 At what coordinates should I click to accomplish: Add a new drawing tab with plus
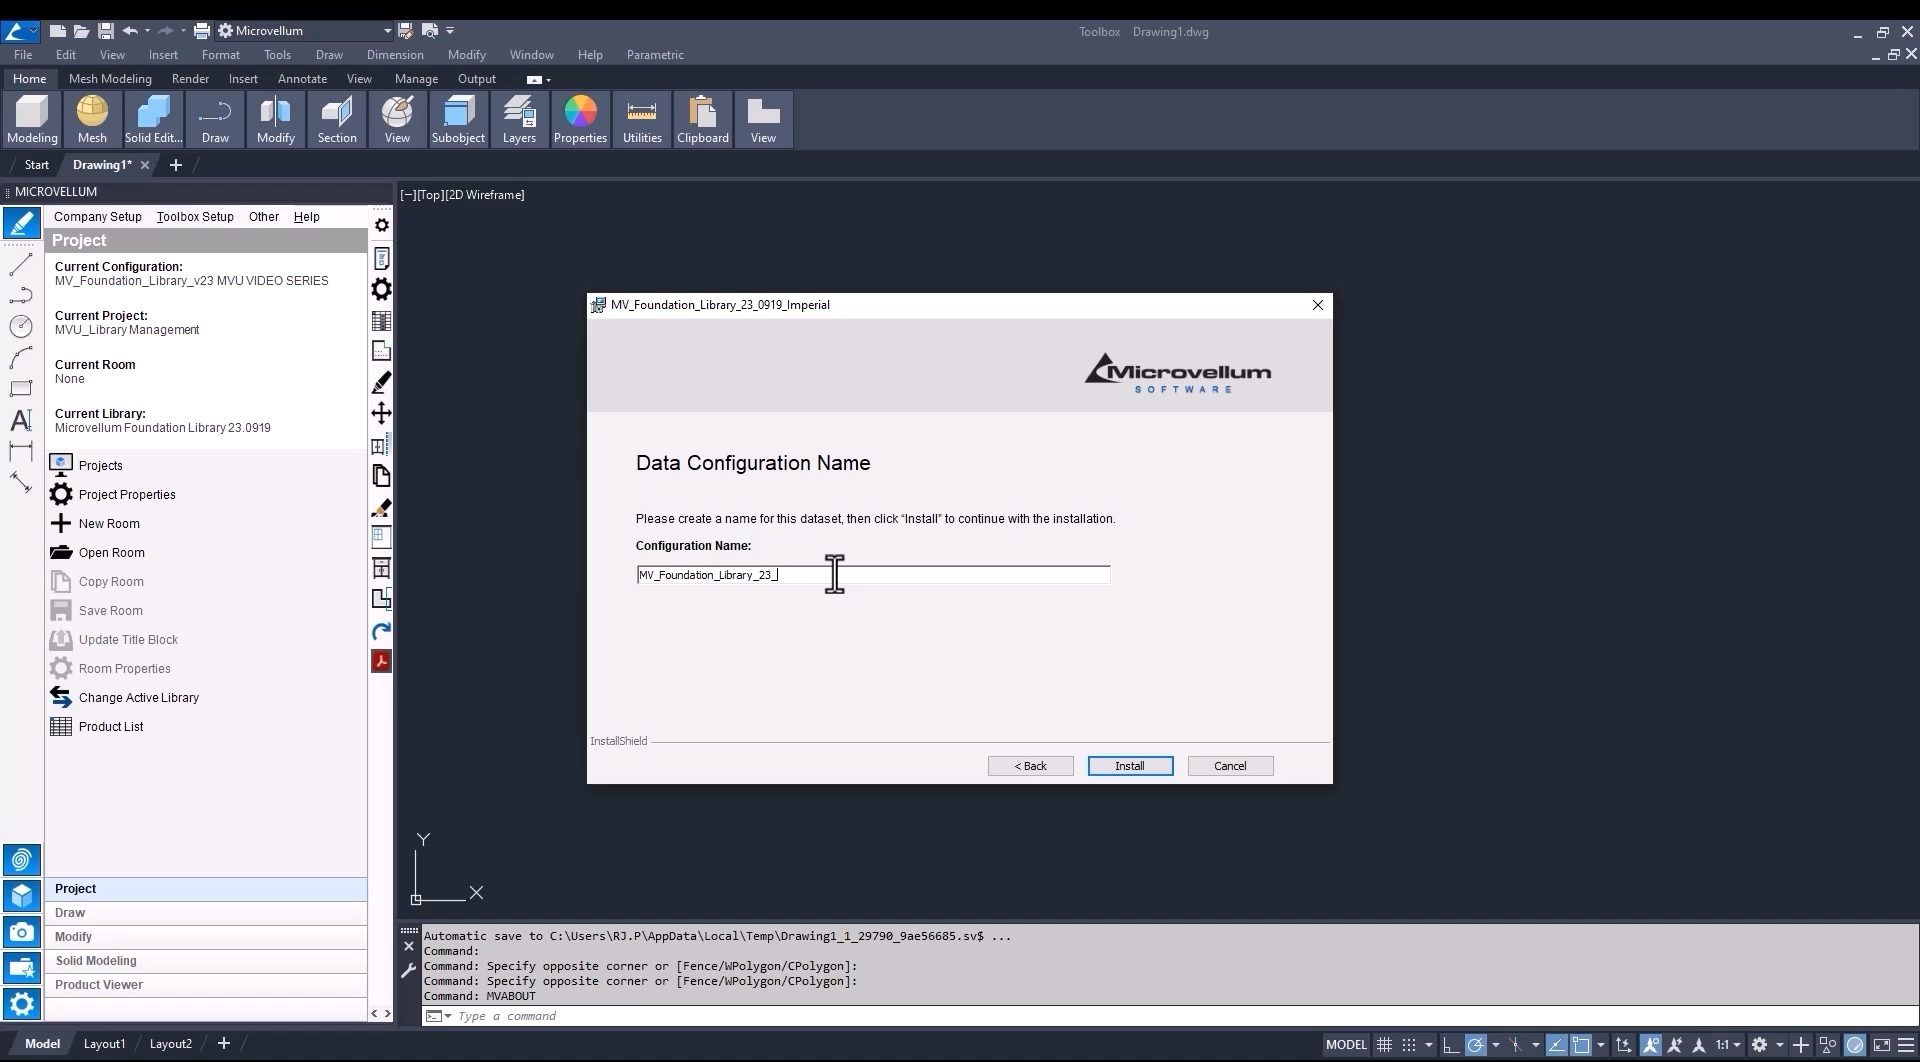(x=176, y=165)
